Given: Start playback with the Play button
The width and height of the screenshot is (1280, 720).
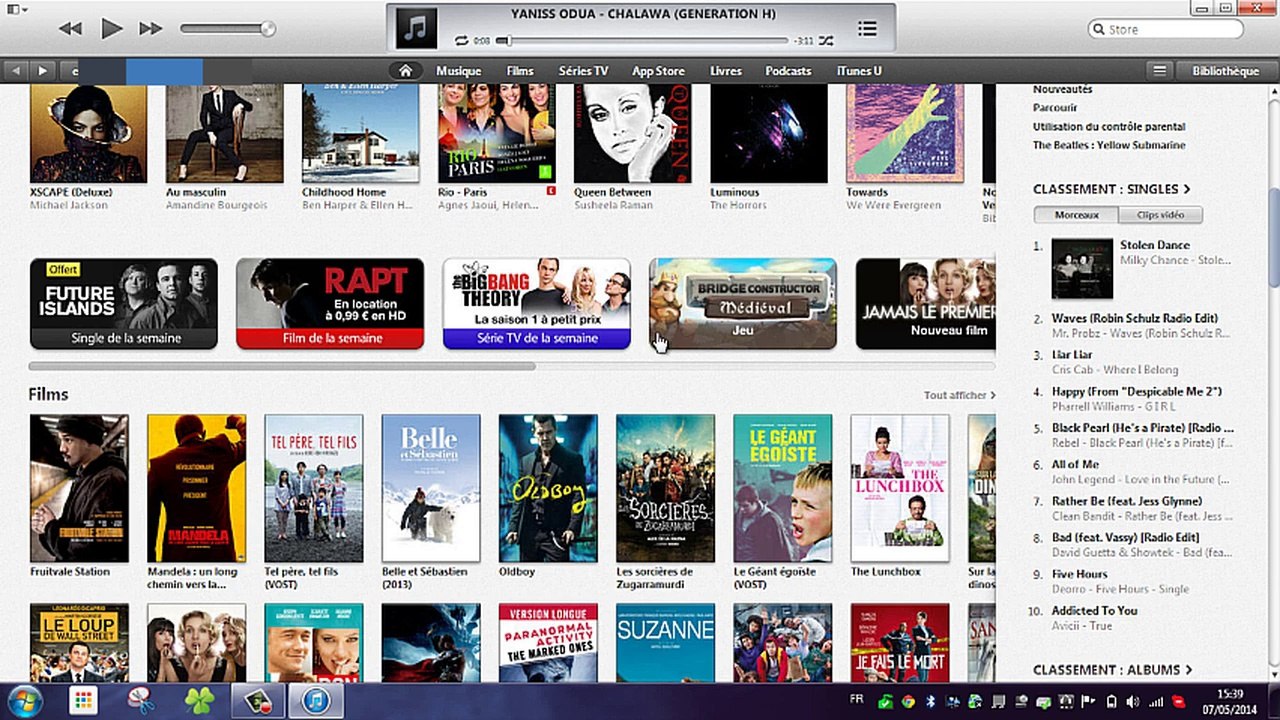Looking at the screenshot, I should pyautogui.click(x=111, y=28).
